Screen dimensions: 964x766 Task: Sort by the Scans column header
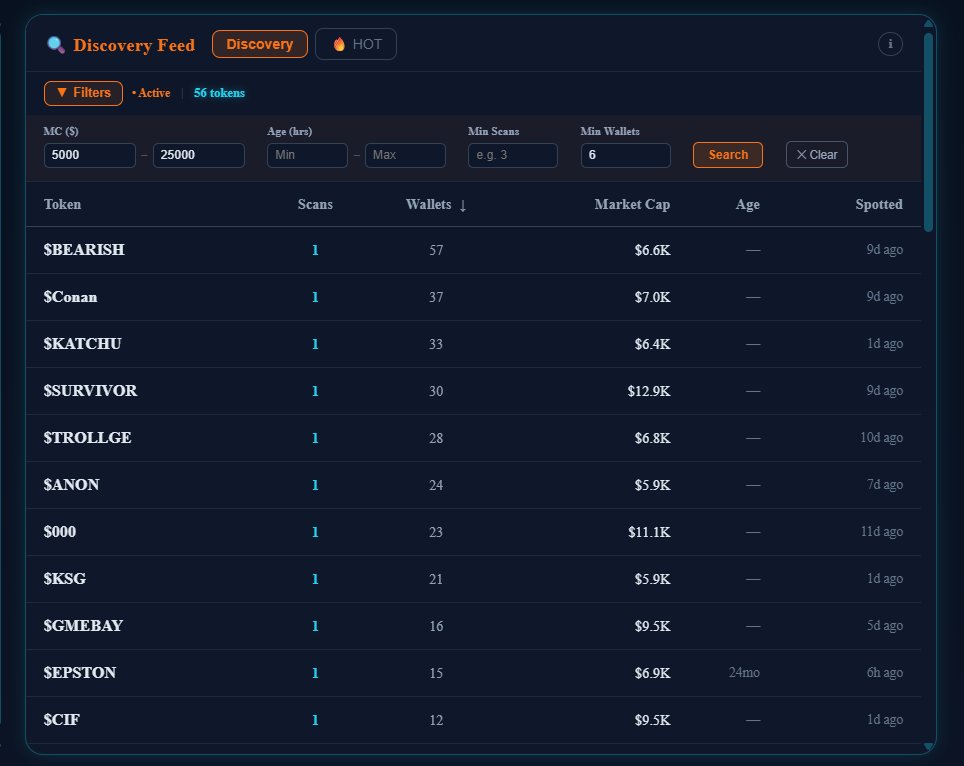[315, 205]
